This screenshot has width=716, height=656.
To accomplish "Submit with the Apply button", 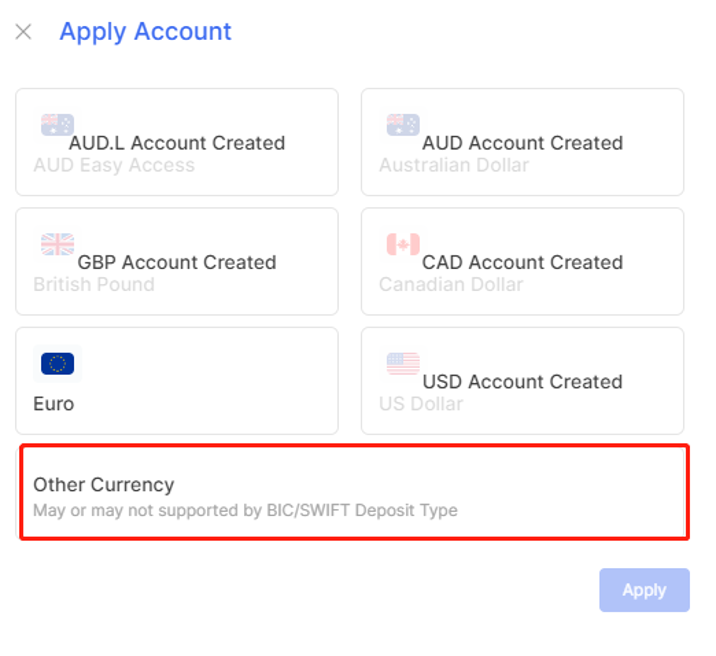I will (644, 590).
